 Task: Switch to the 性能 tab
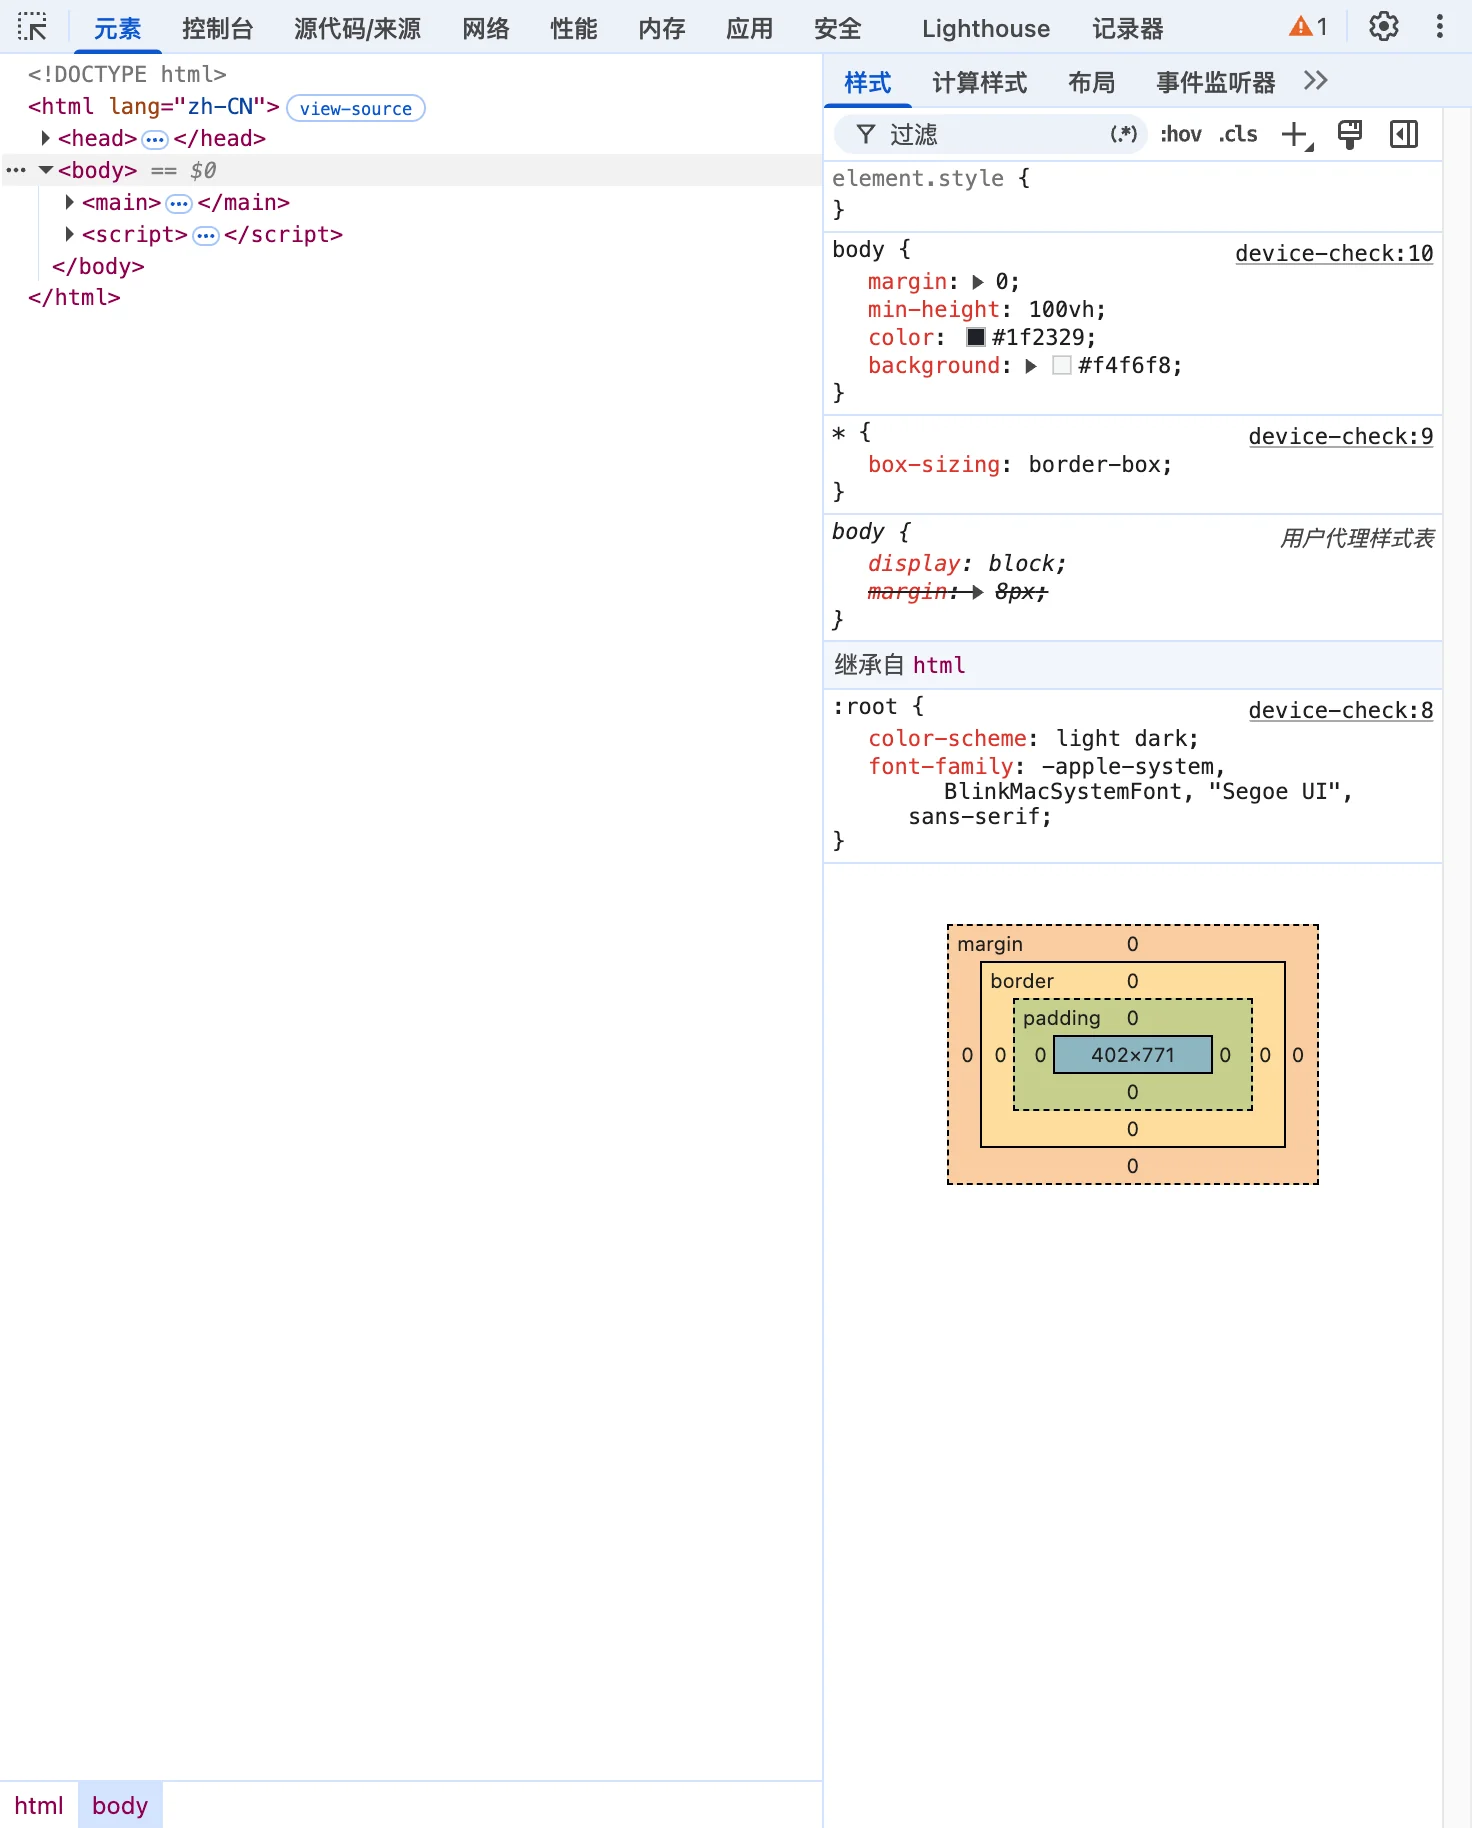point(574,28)
